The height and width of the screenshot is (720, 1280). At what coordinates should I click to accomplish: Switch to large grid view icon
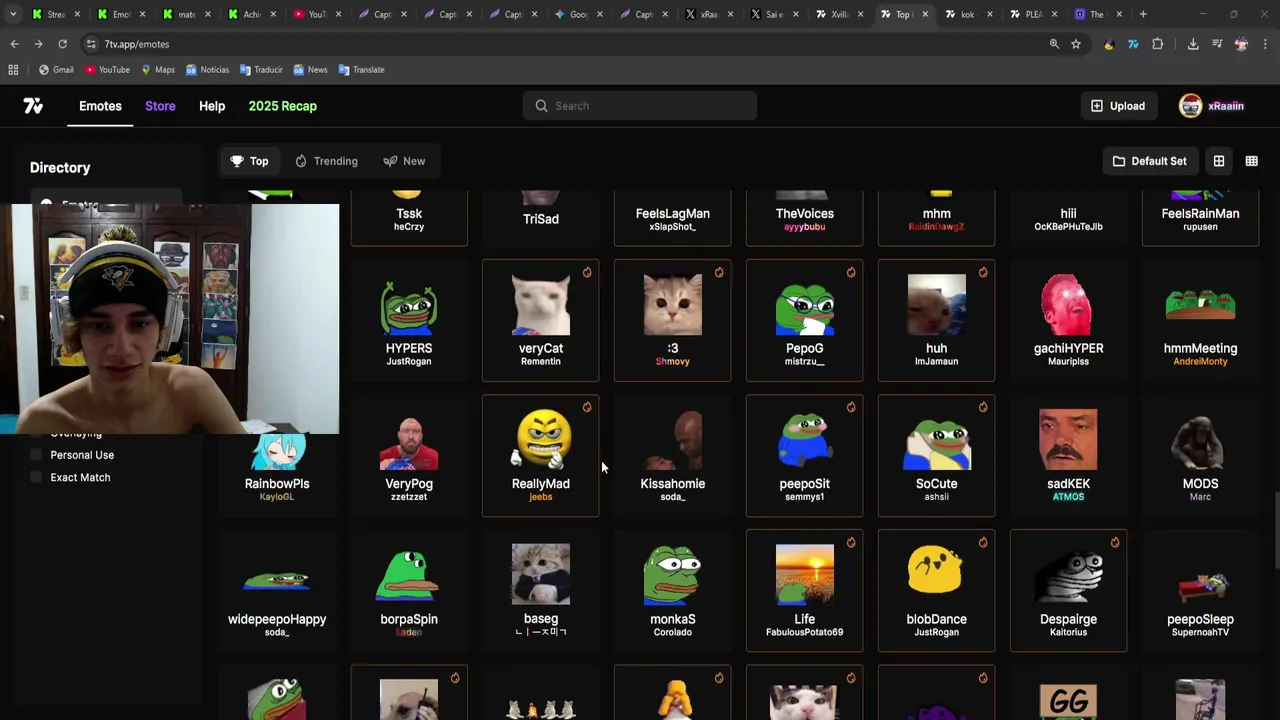[x=1219, y=161]
